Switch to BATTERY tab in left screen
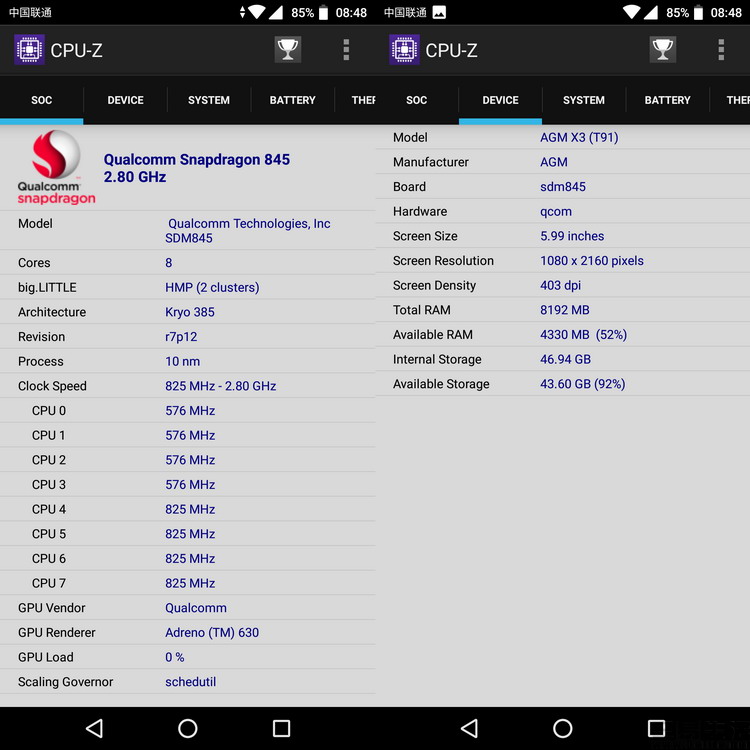The height and width of the screenshot is (750, 750). coord(292,100)
